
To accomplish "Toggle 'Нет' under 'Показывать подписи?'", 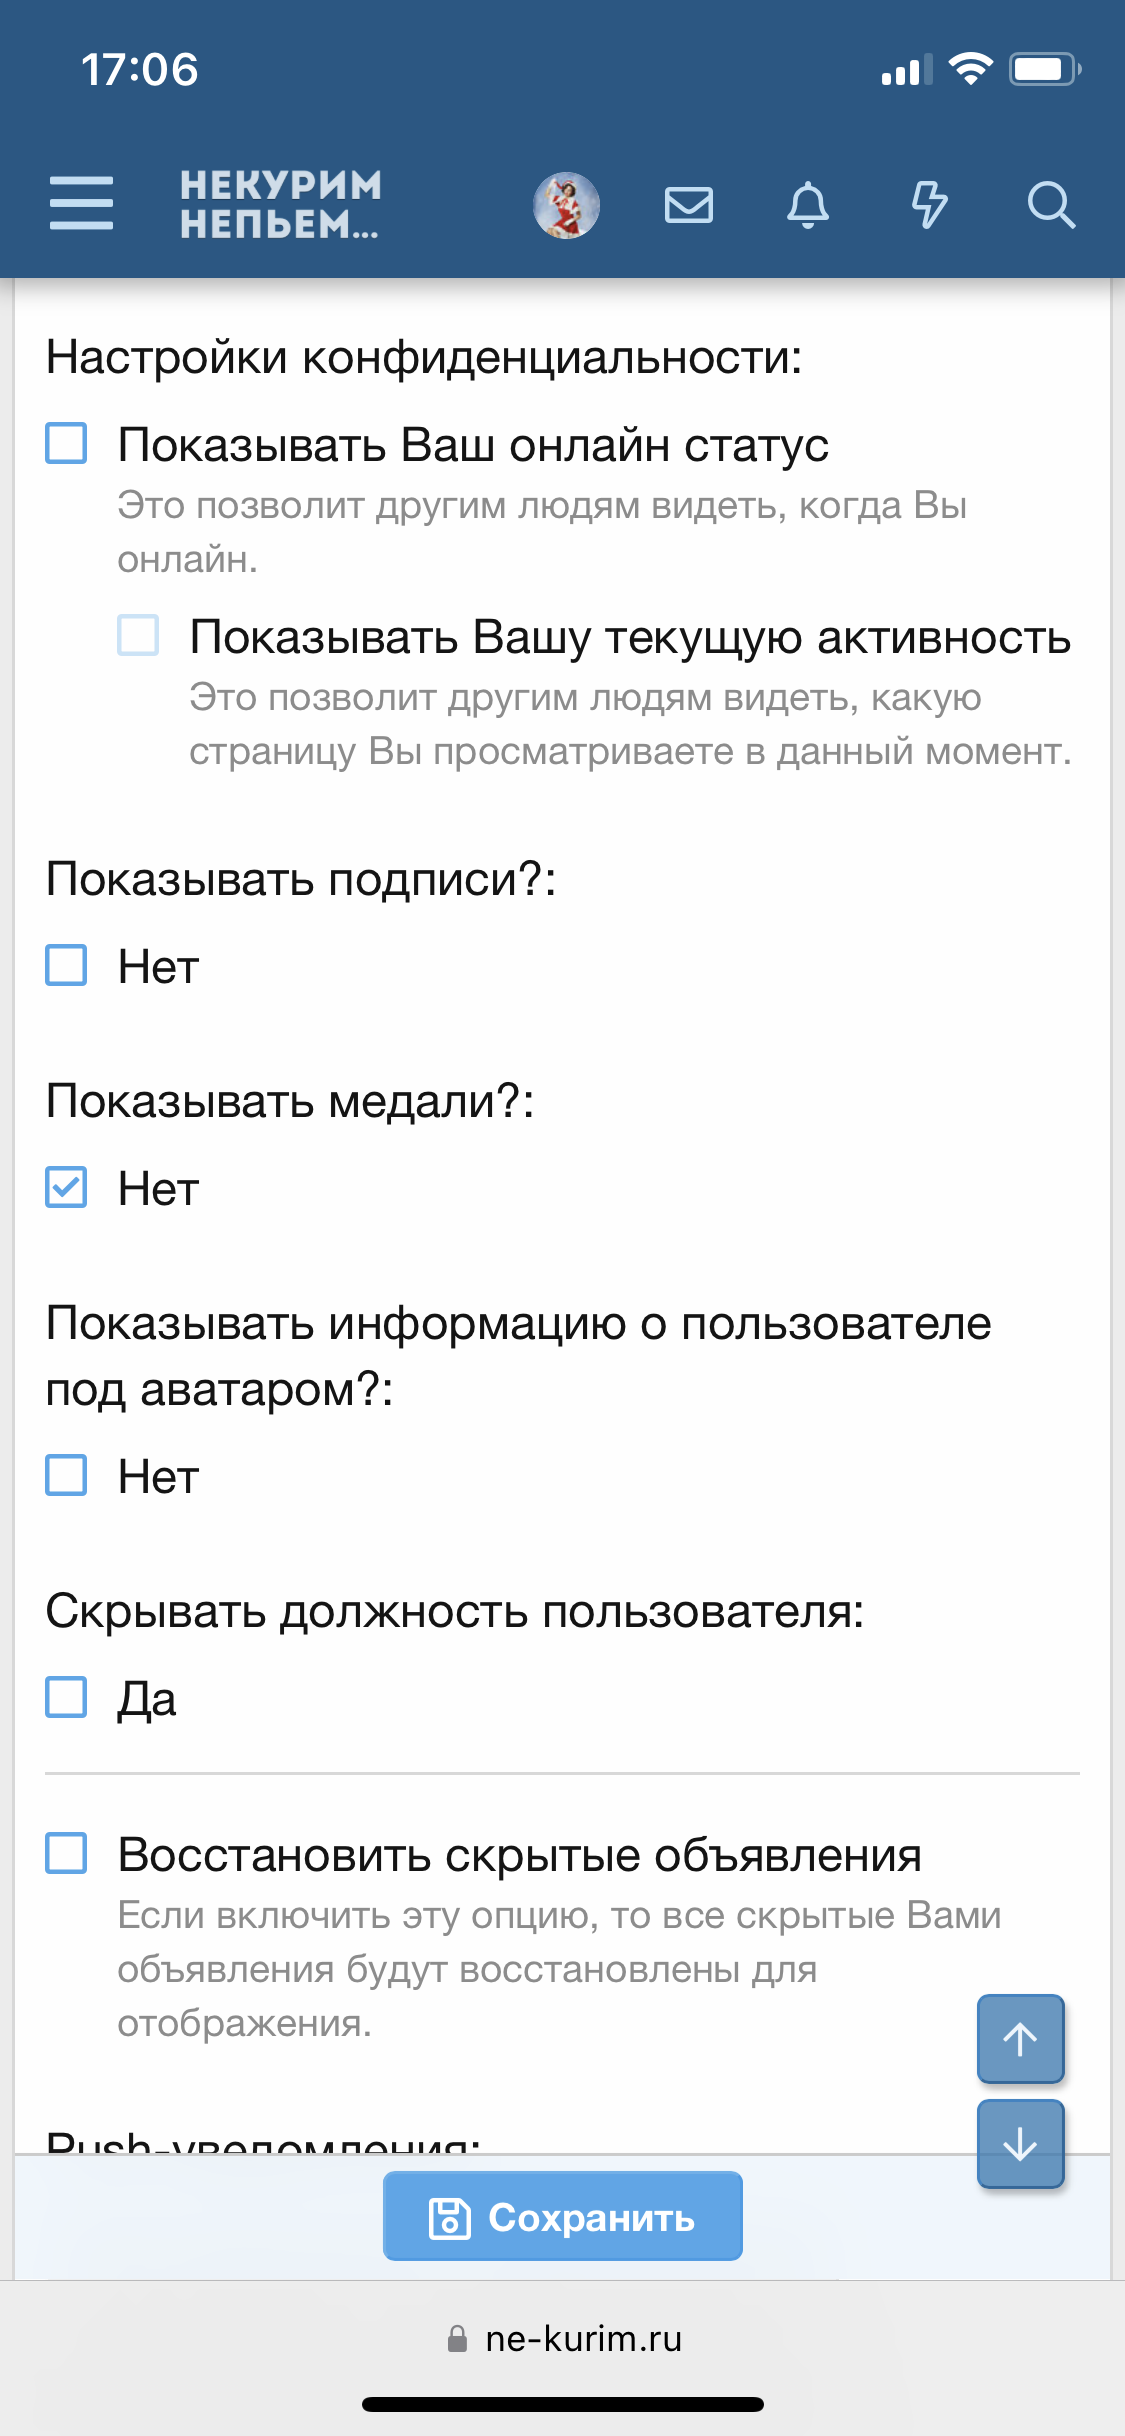I will pyautogui.click(x=65, y=966).
